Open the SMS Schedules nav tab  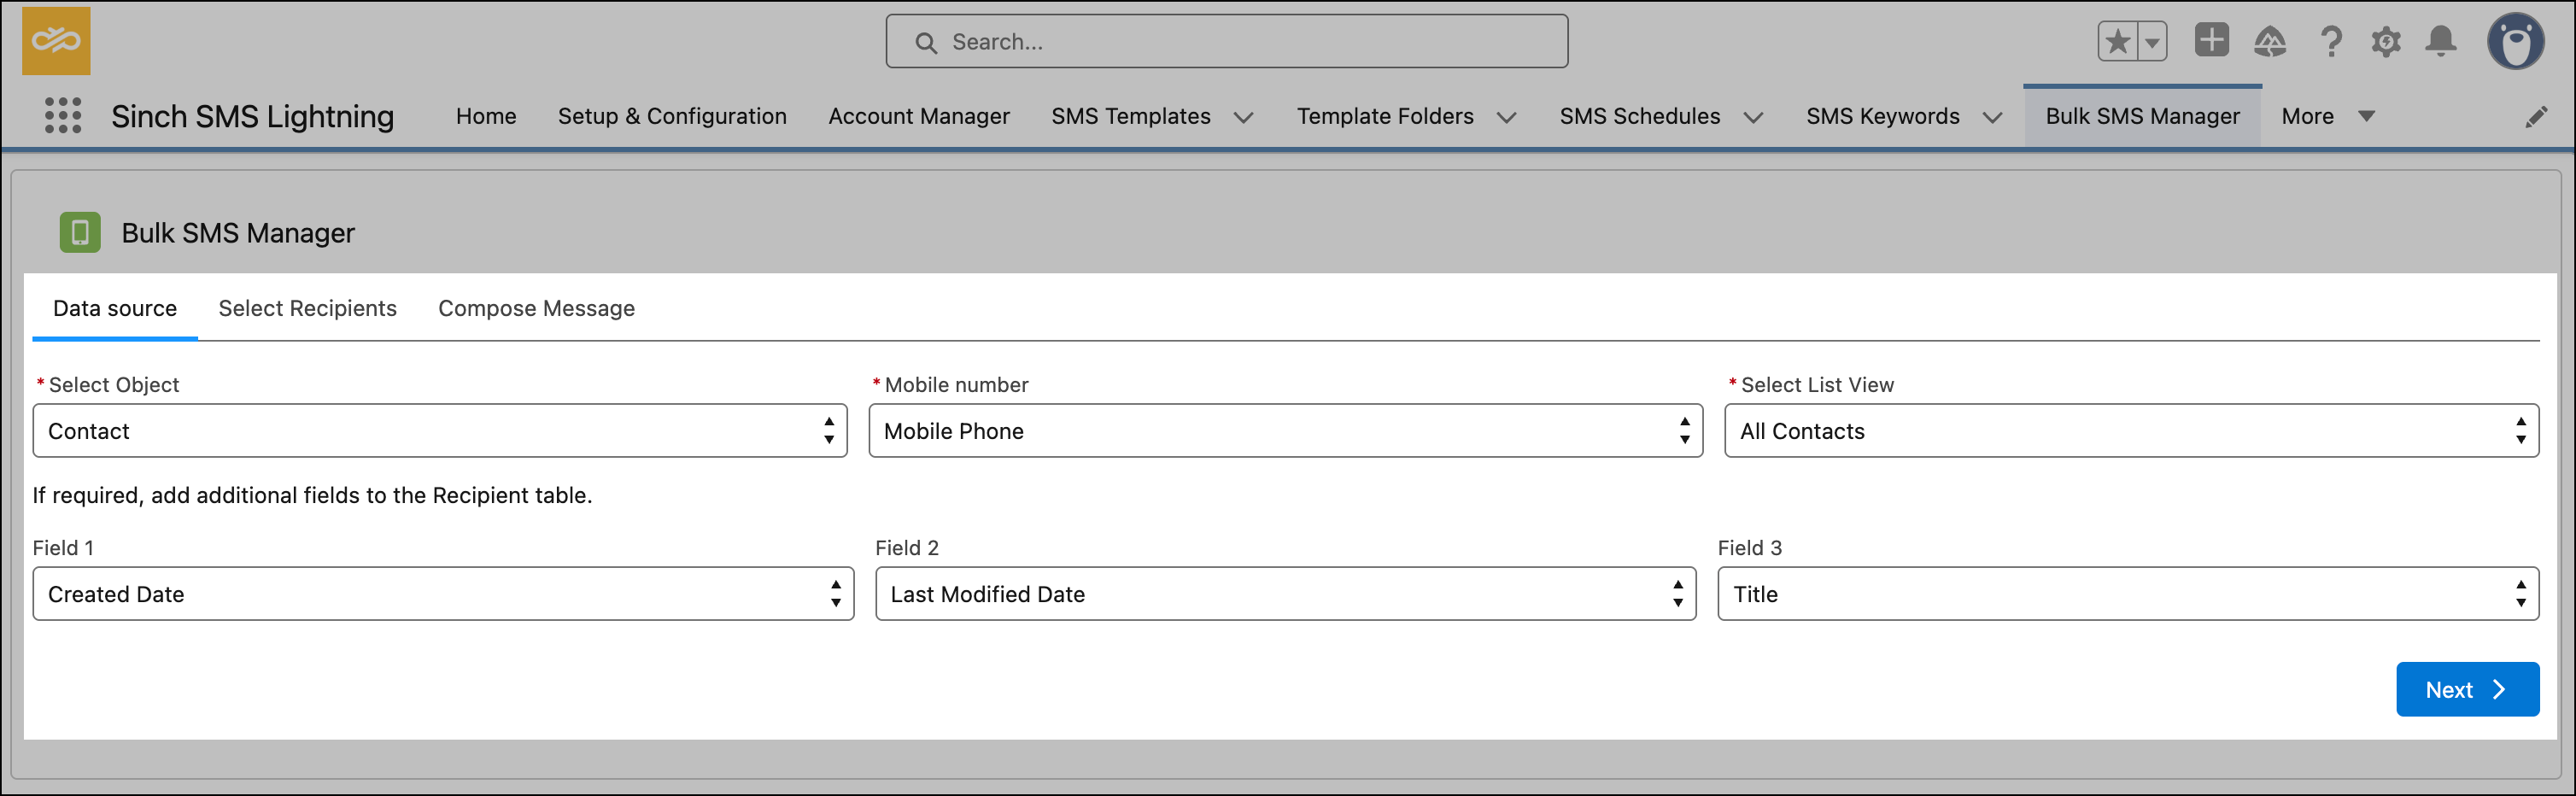[1640, 116]
